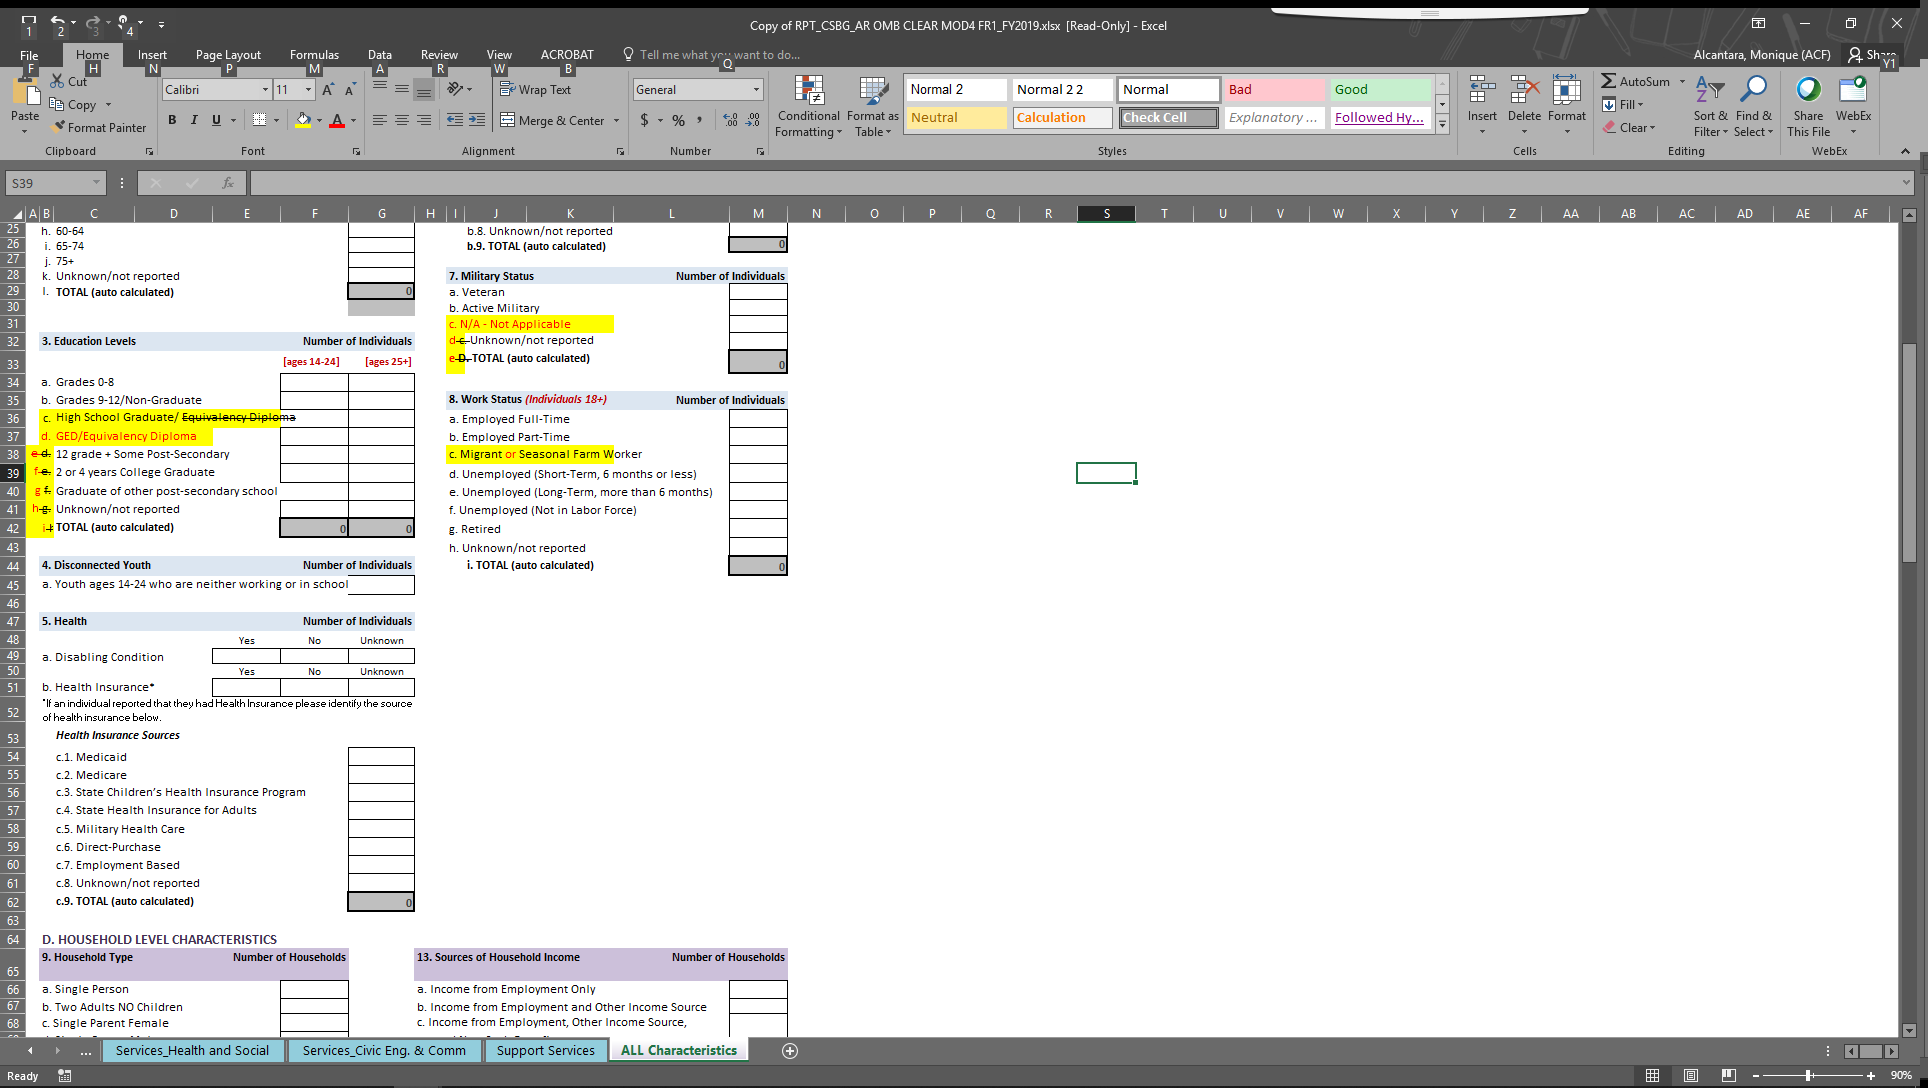Open the Page Layout ribbon tab
The image size is (1928, 1088).
(x=228, y=55)
